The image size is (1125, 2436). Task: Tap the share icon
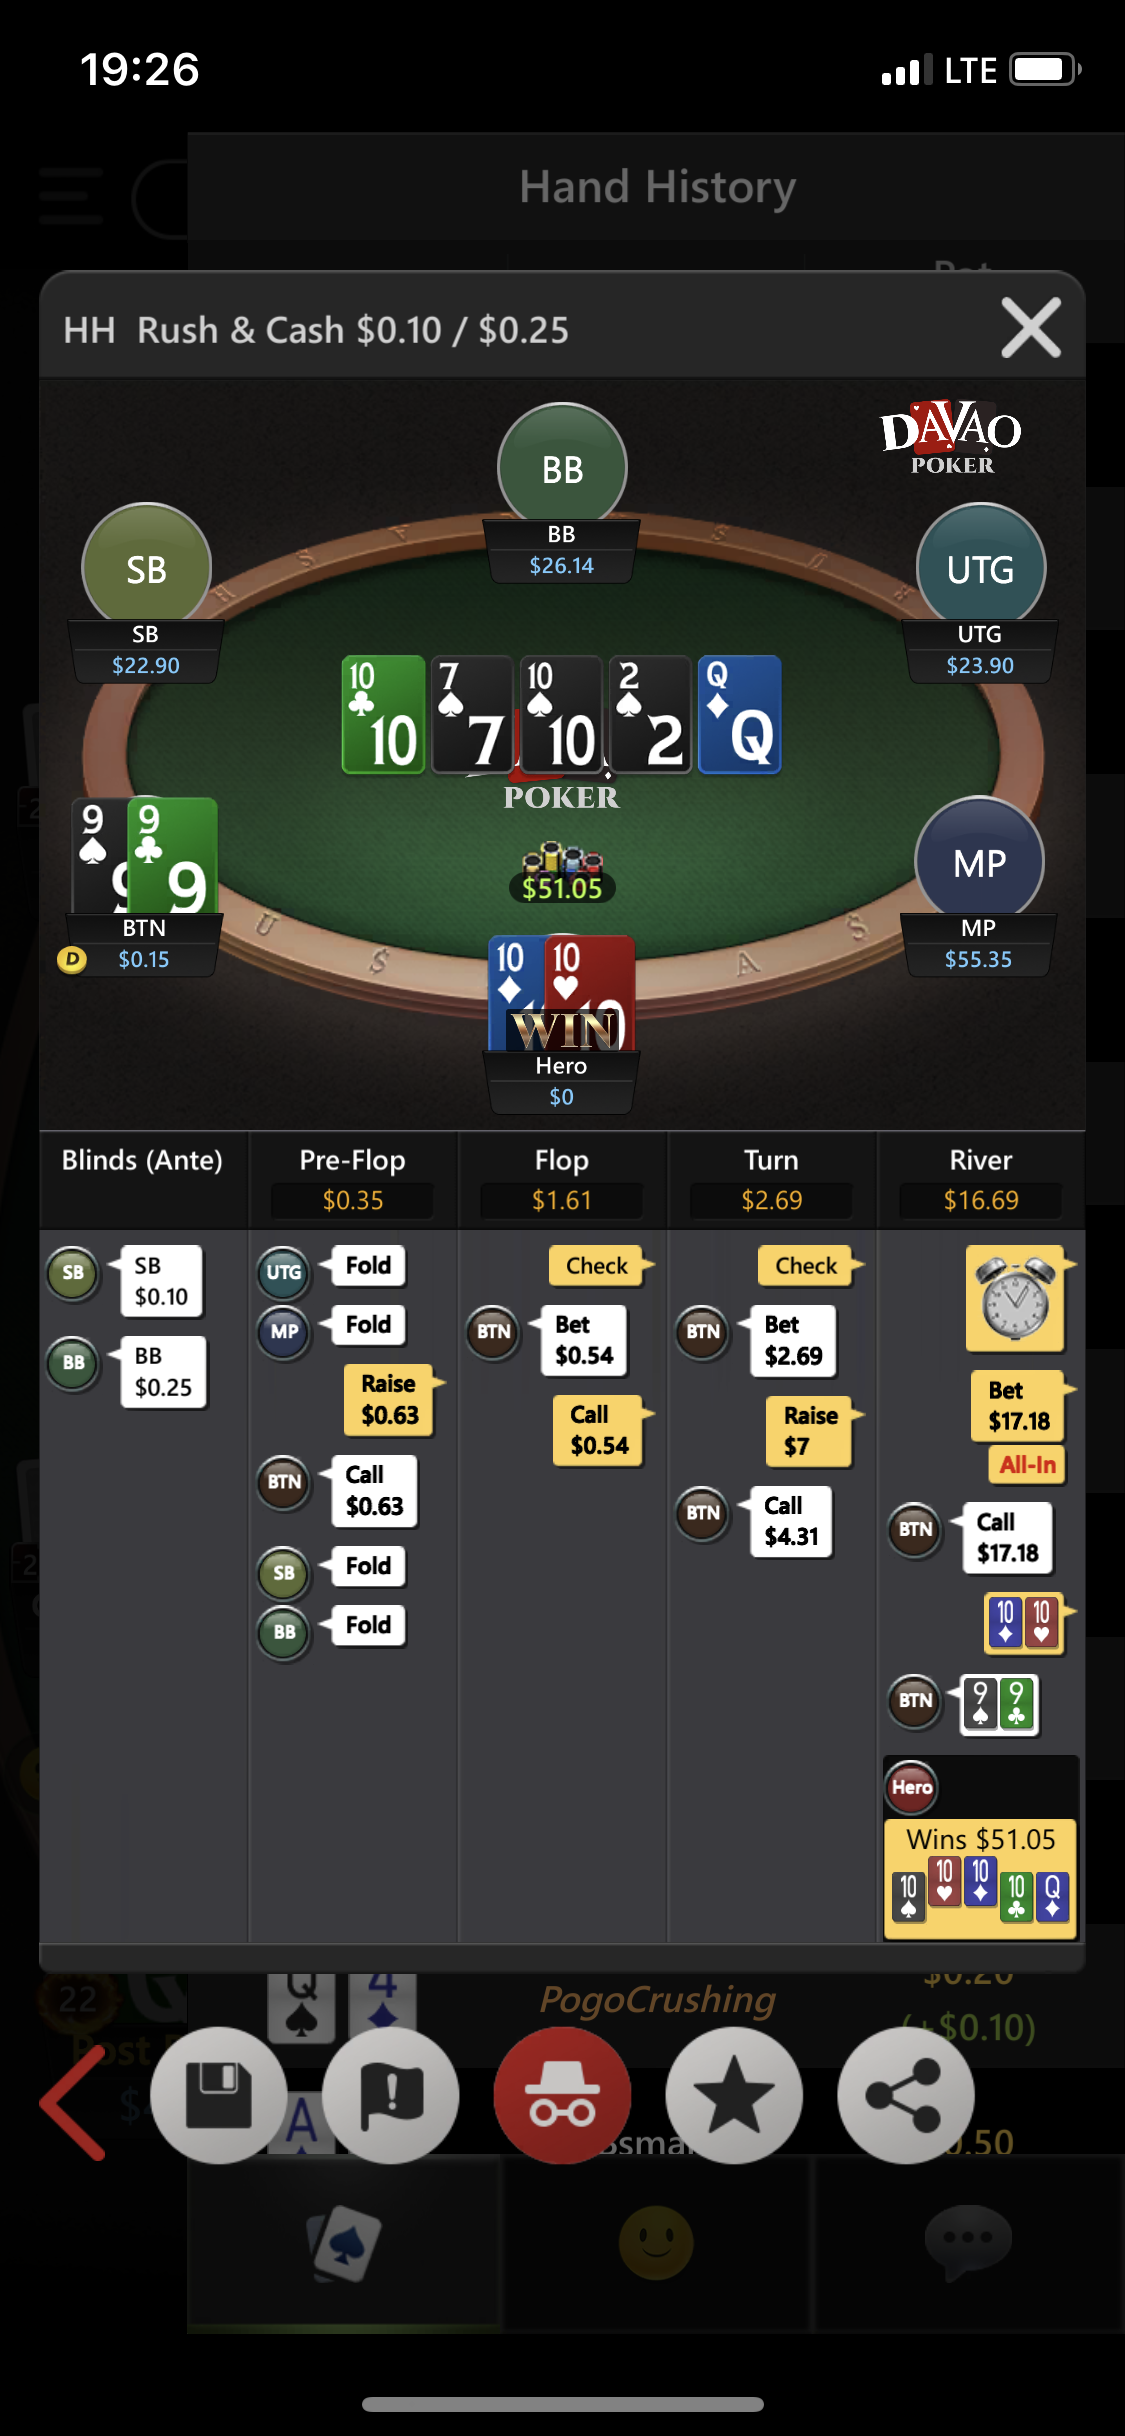pos(906,2095)
